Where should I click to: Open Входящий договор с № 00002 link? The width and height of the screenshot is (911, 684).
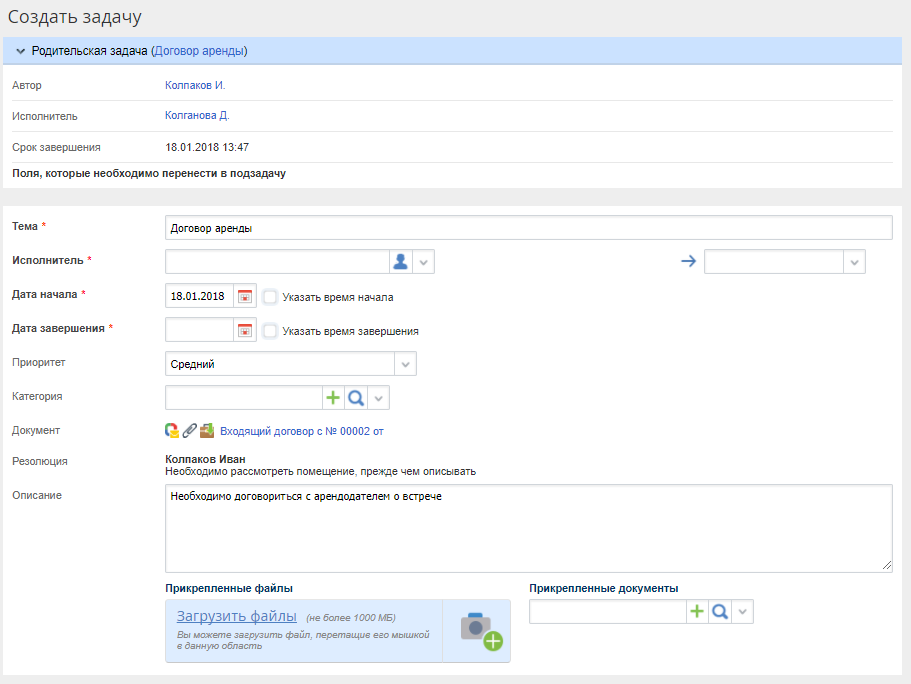[x=301, y=432]
